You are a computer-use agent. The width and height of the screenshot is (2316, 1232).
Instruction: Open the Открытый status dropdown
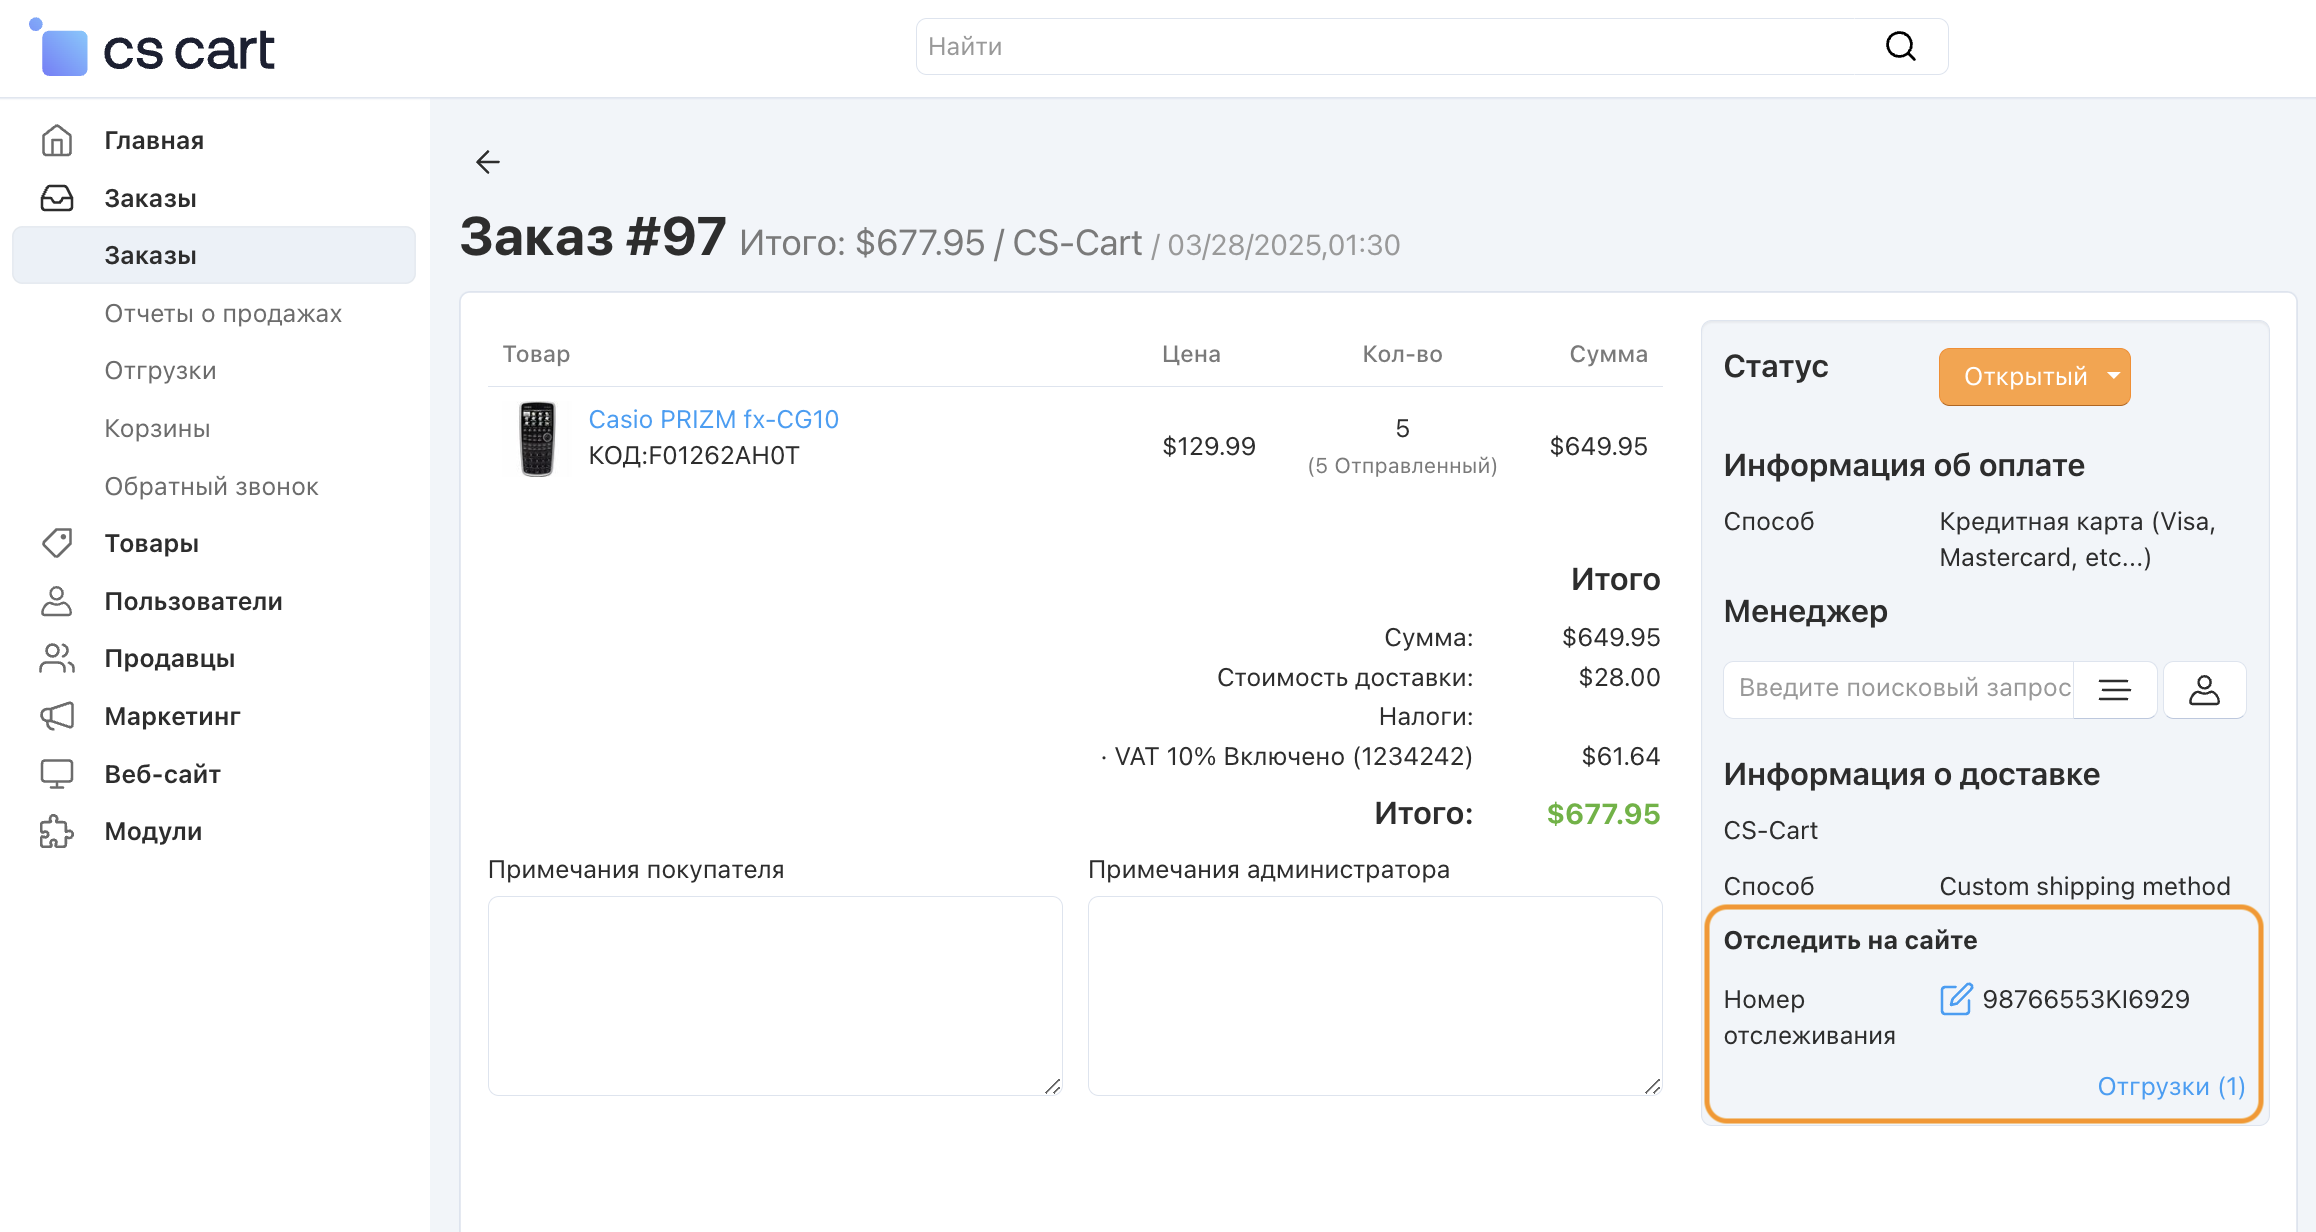click(x=2034, y=376)
